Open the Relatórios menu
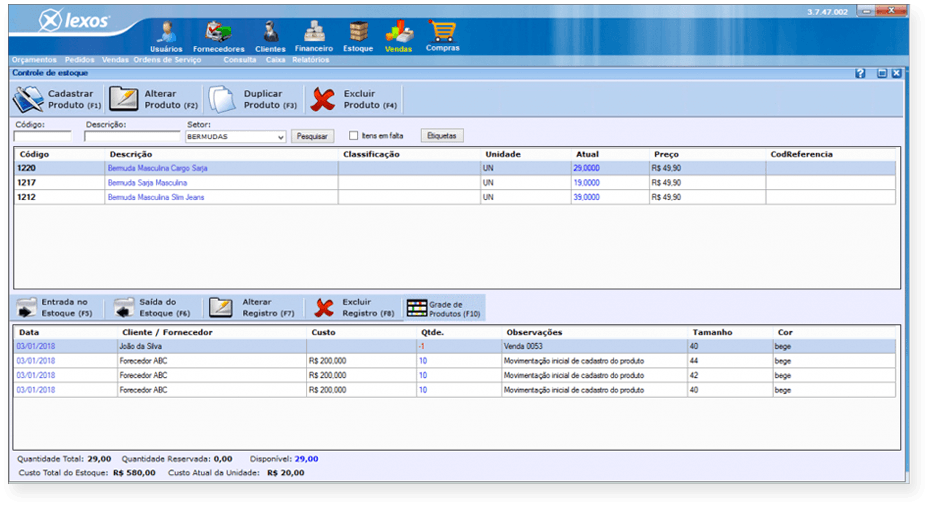The width and height of the screenshot is (930, 507). [310, 60]
